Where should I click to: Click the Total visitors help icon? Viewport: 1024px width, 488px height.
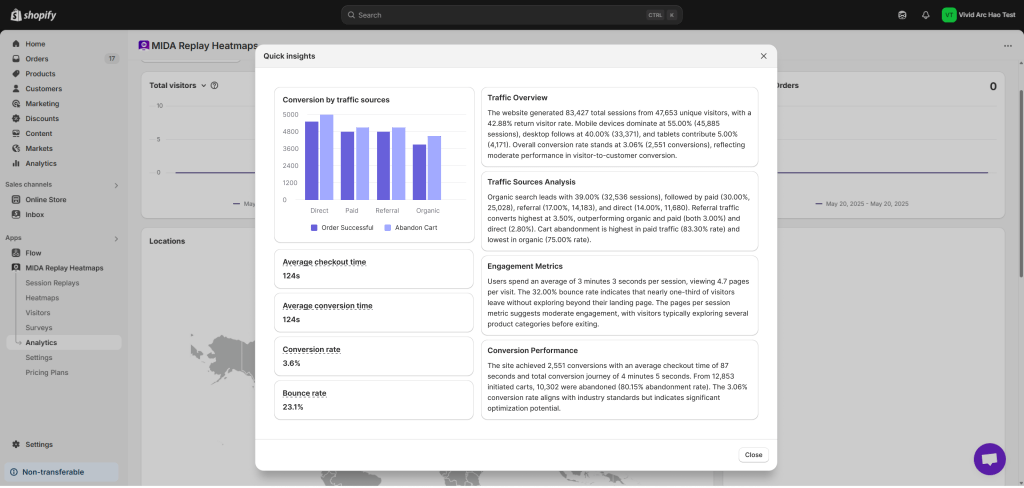coord(214,86)
